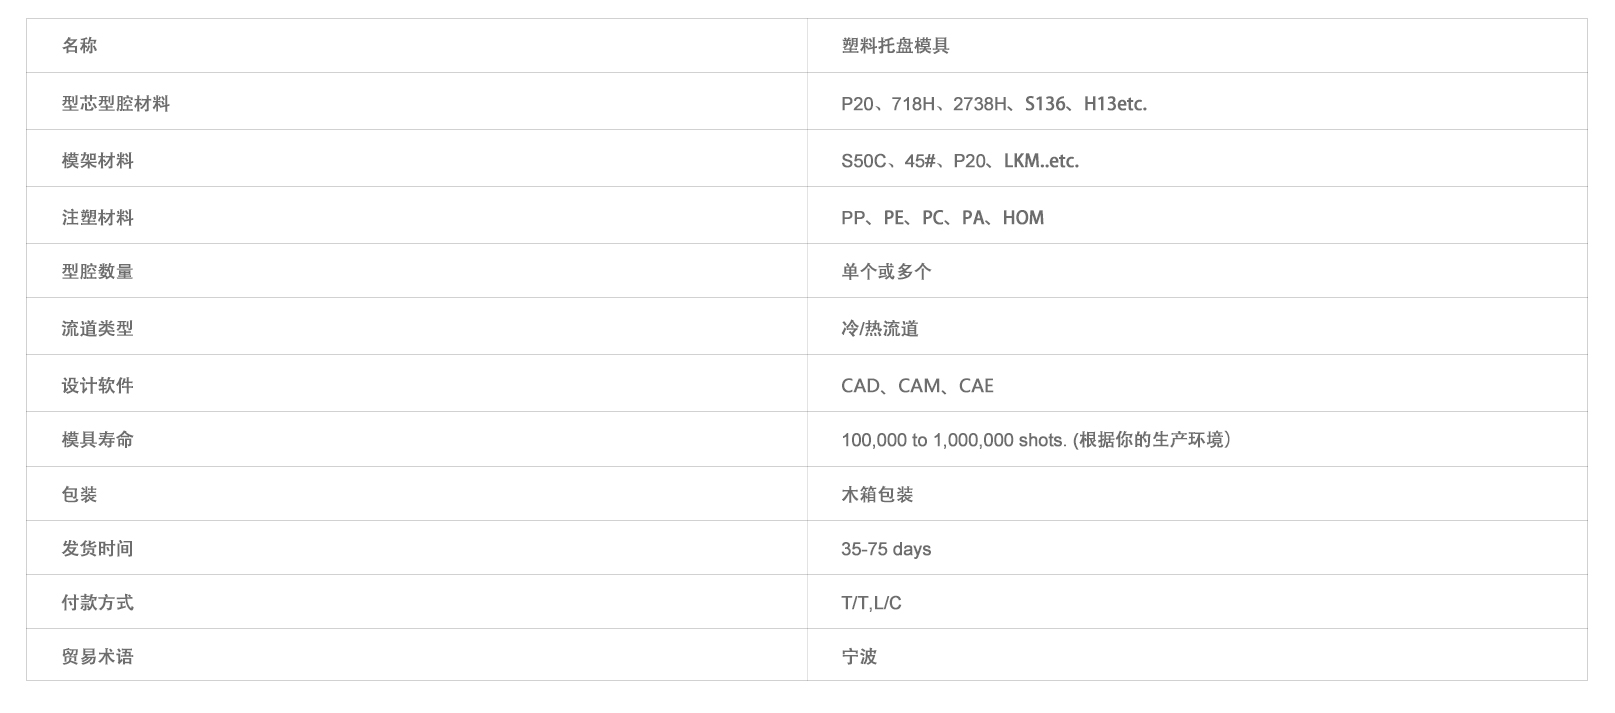Click the PP、PE、PC、PA、HOM value
The height and width of the screenshot is (713, 1615).
(x=942, y=218)
